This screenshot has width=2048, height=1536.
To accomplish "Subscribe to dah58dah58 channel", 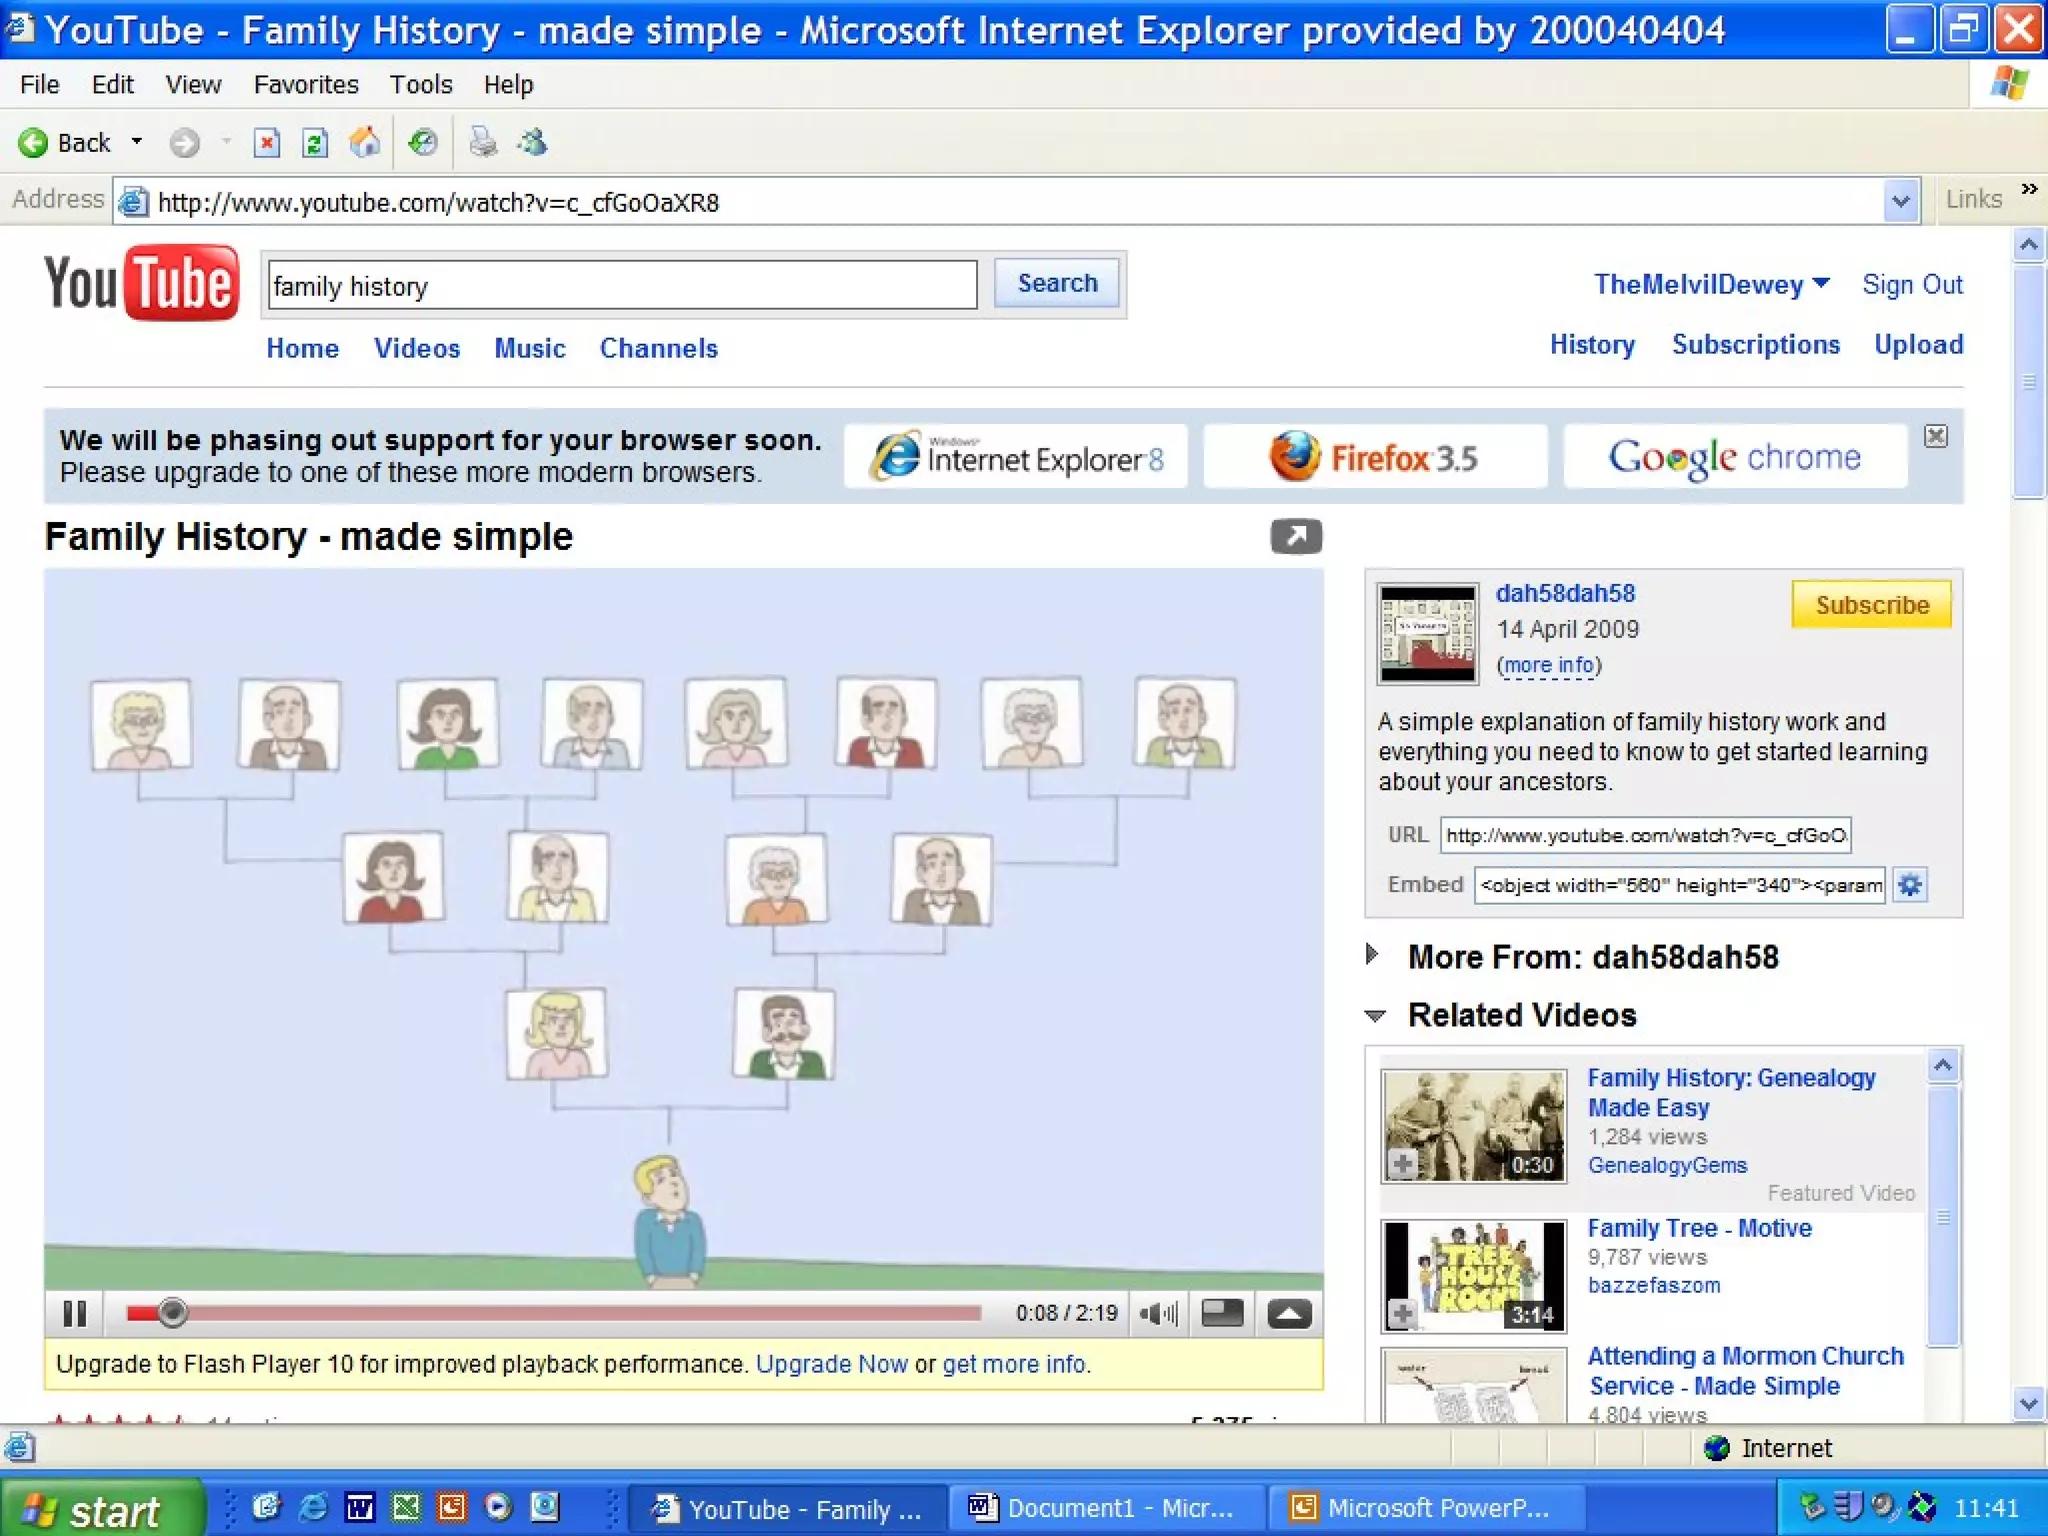I will click(x=1871, y=605).
